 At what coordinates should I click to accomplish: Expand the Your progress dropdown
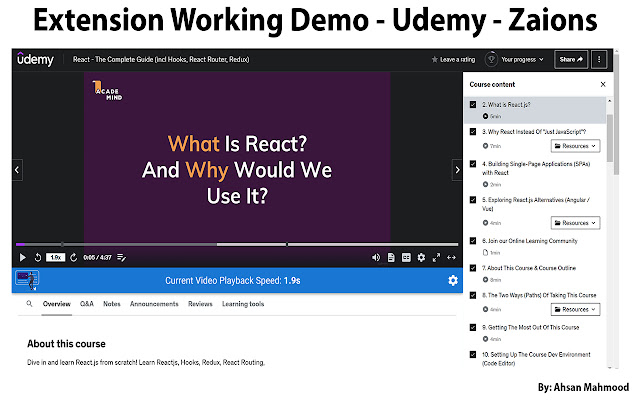click(522, 60)
